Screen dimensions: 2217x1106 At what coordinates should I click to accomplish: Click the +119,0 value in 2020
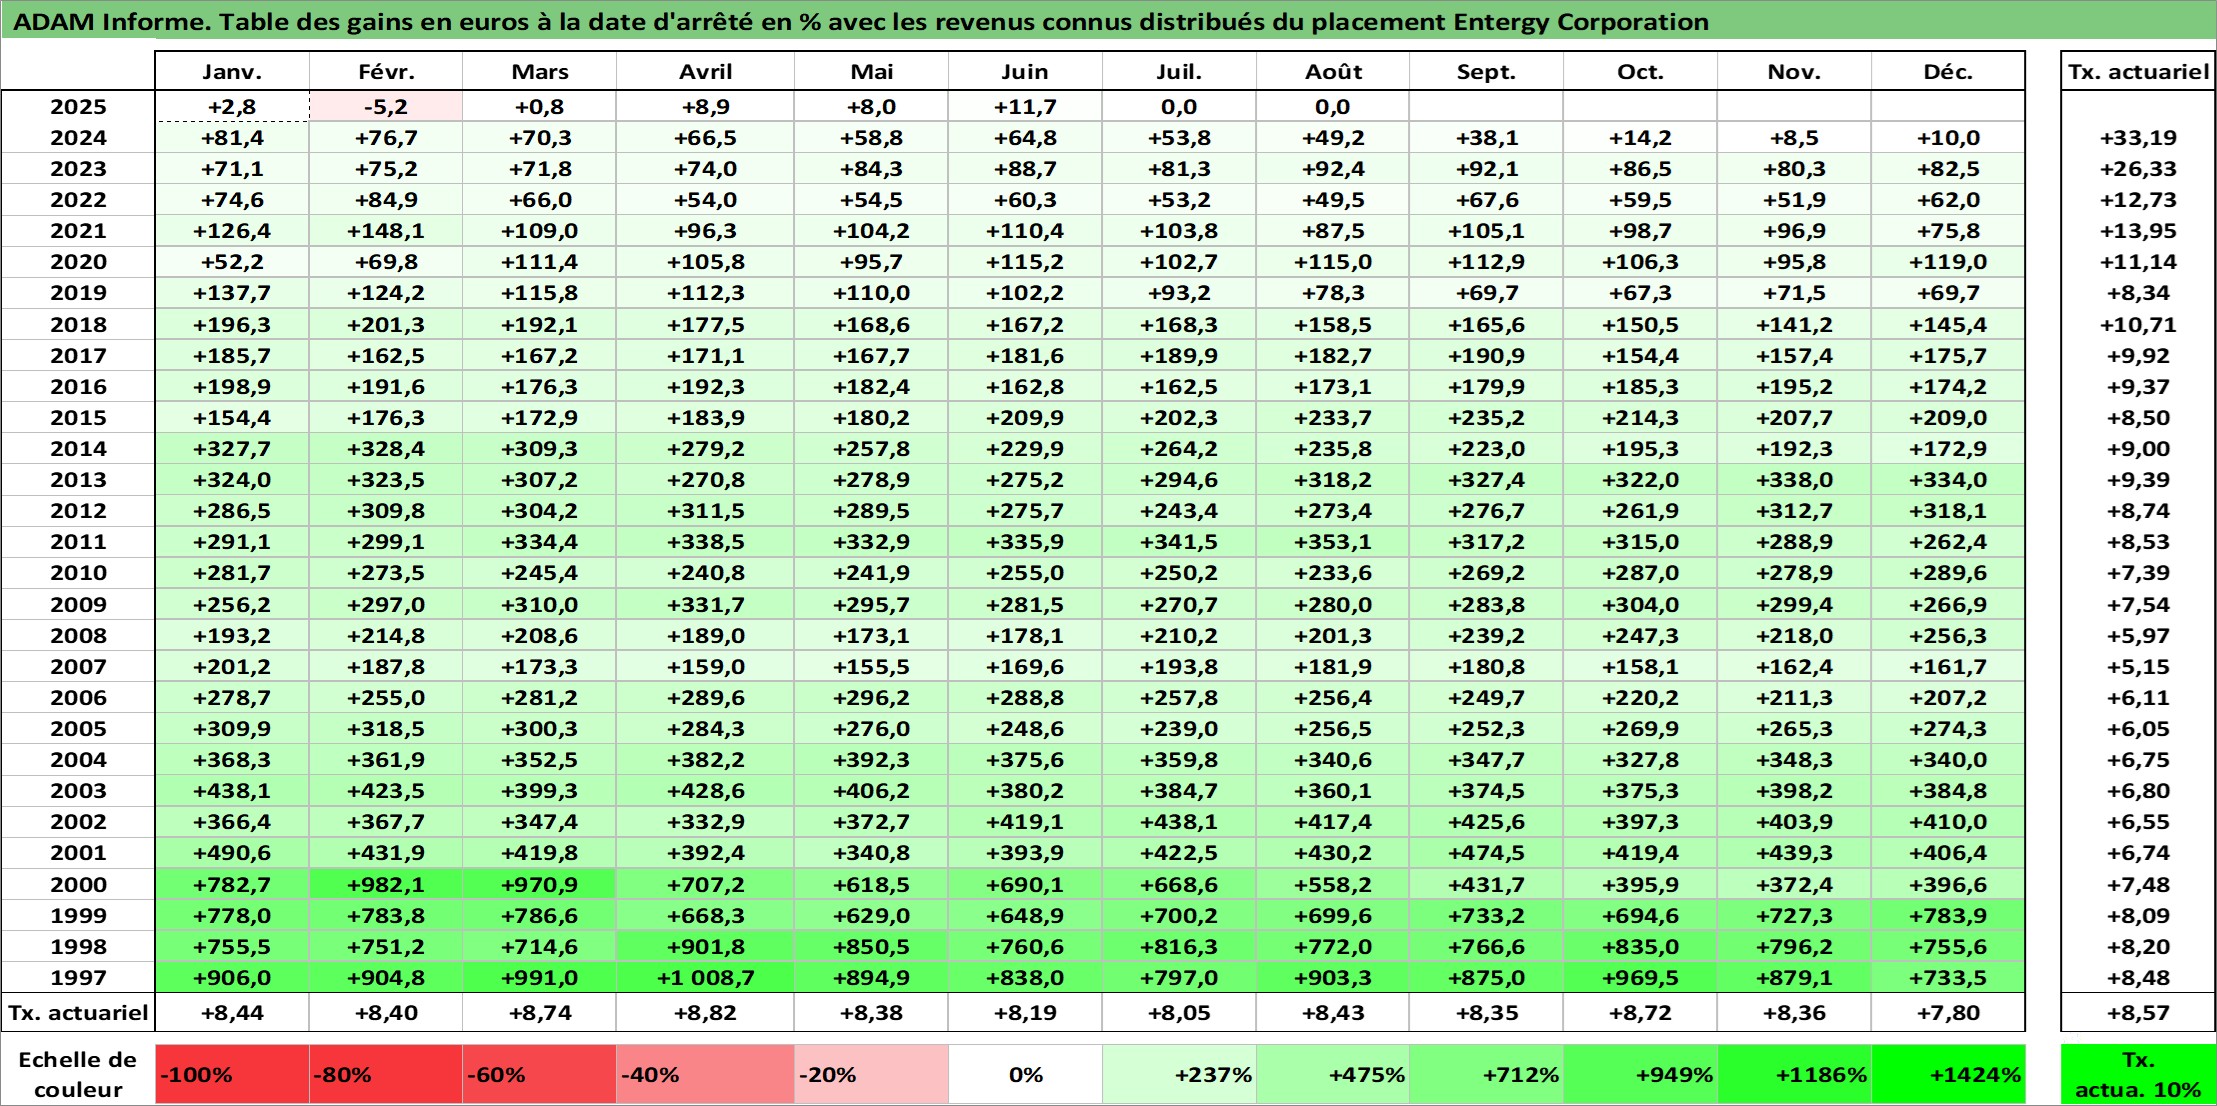click(x=1948, y=262)
